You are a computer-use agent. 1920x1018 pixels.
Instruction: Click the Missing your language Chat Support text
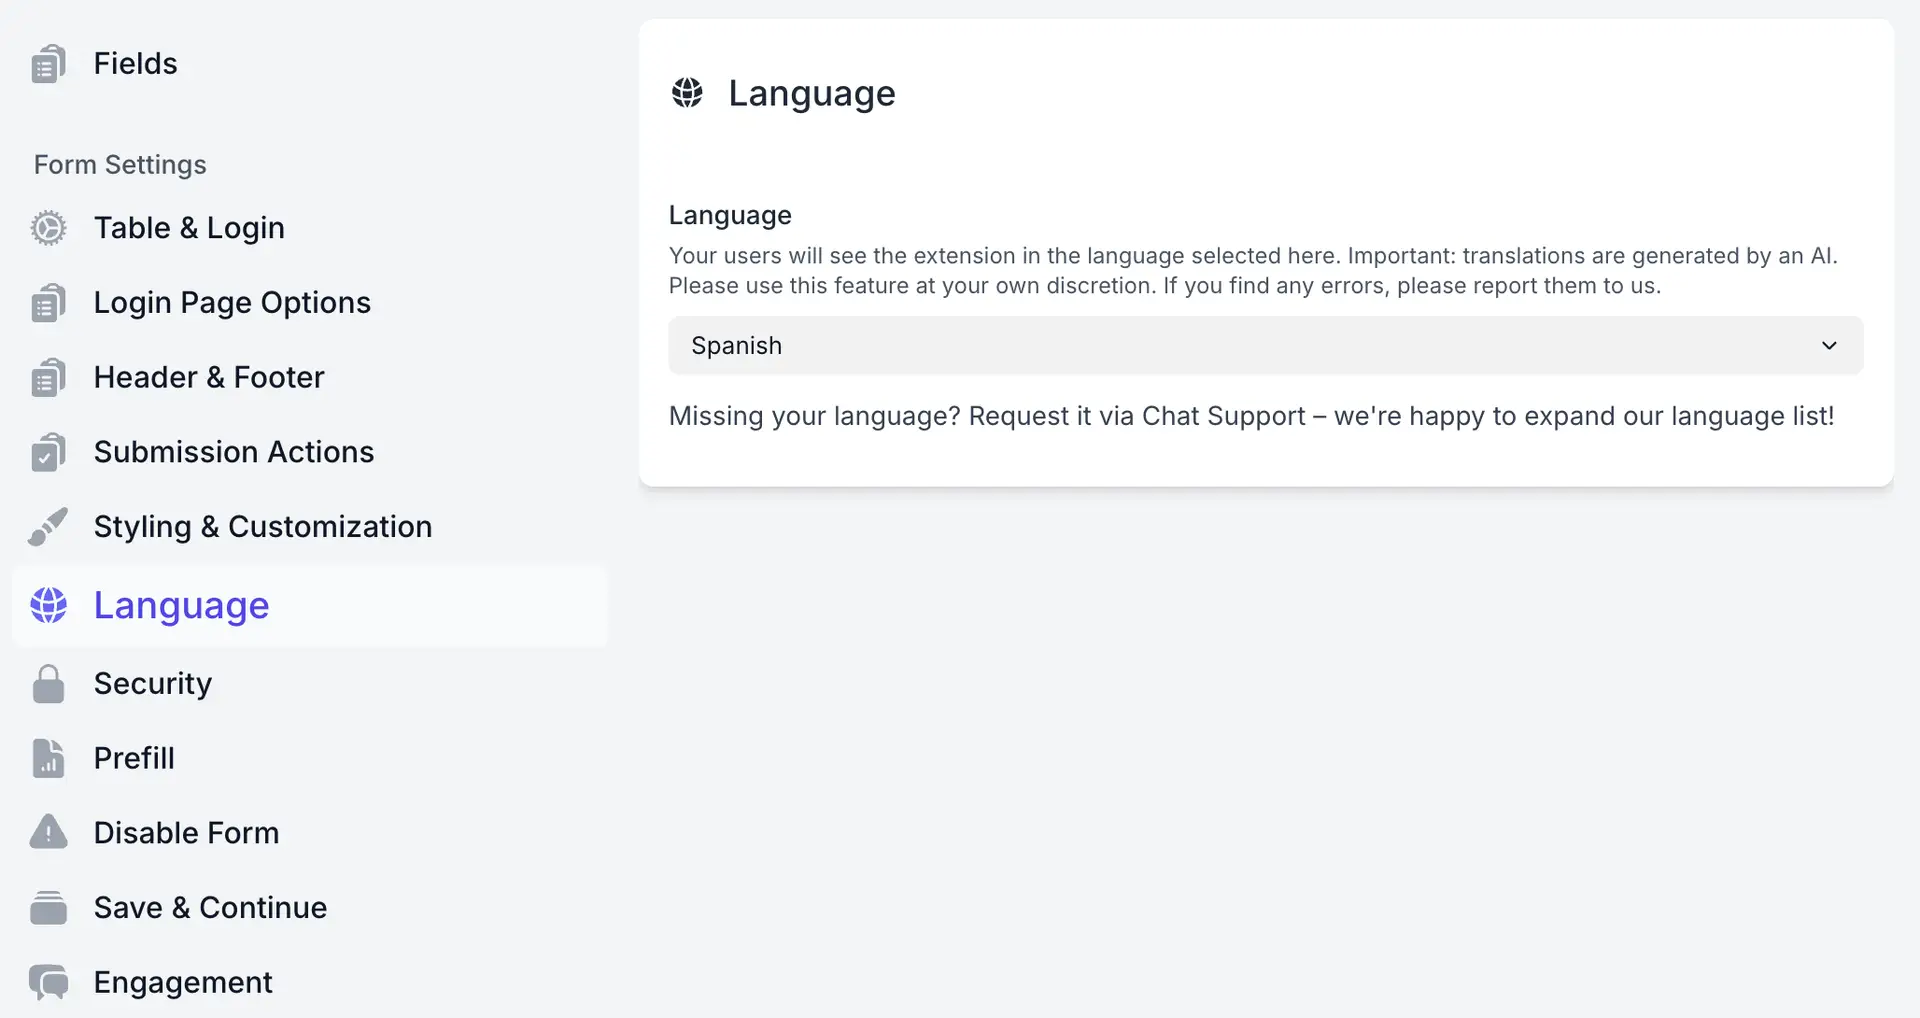click(x=1251, y=416)
